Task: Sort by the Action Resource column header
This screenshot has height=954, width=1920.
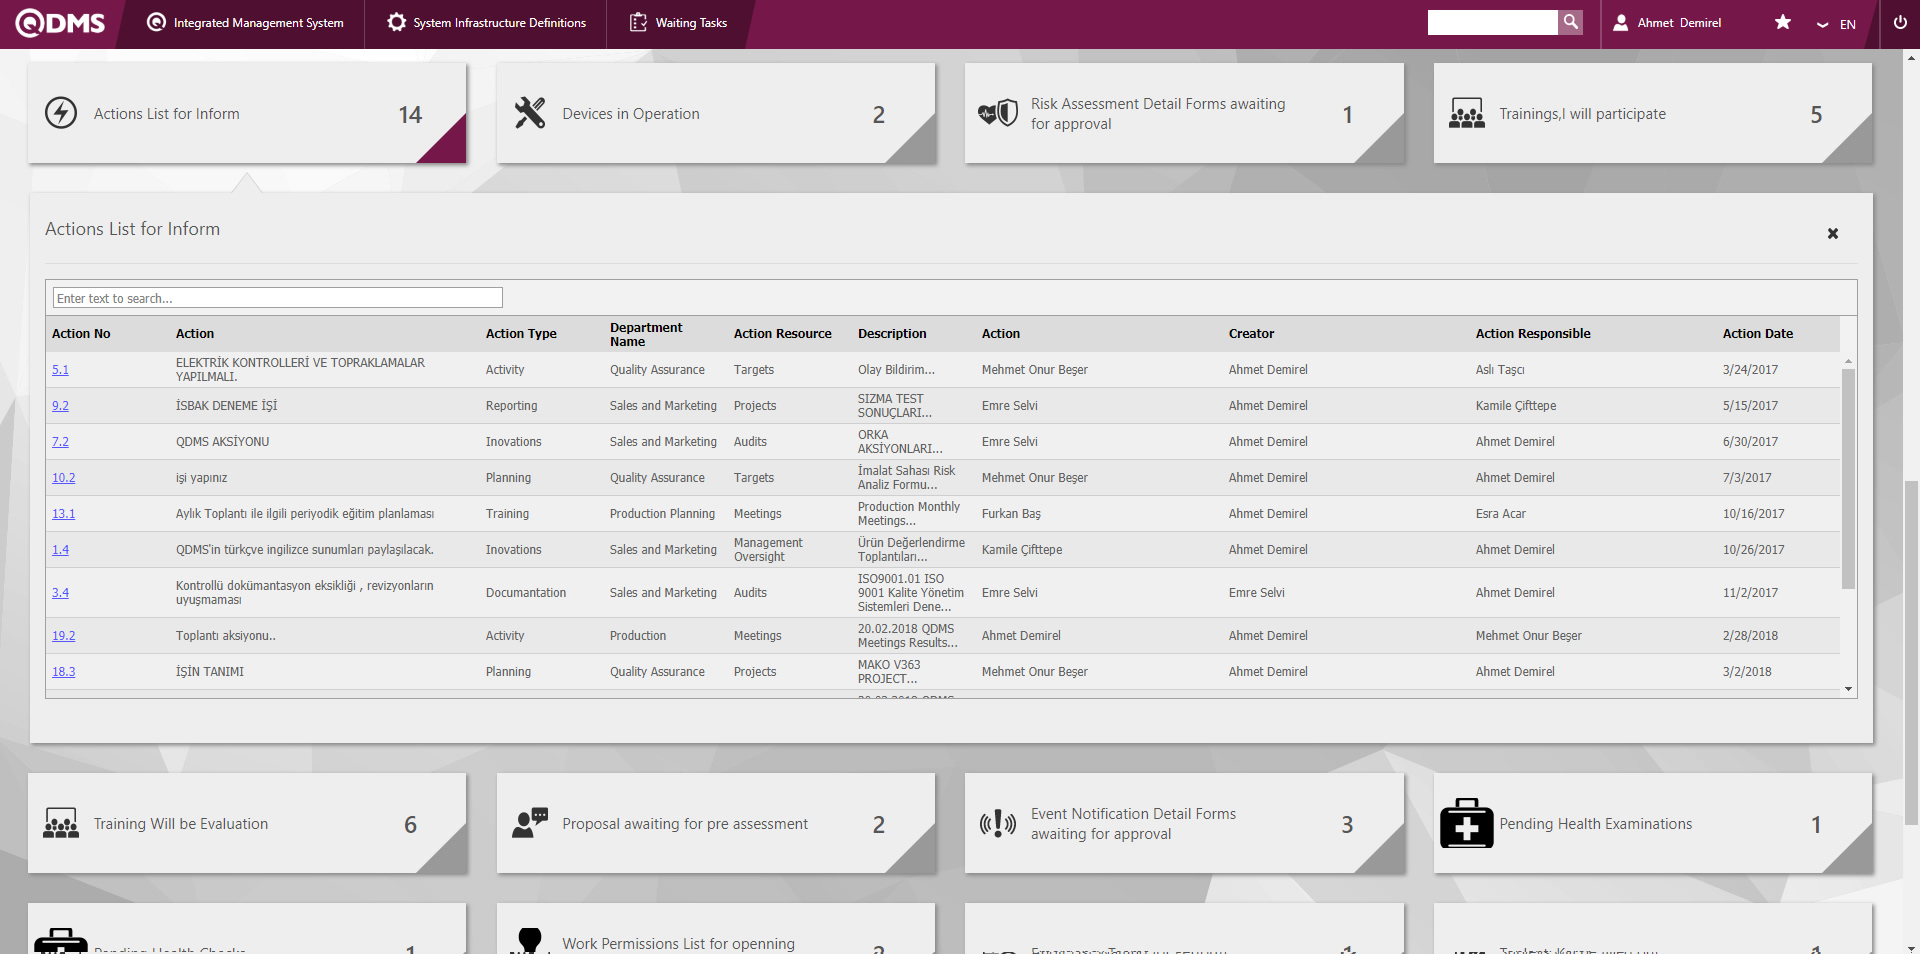Action: click(x=782, y=334)
